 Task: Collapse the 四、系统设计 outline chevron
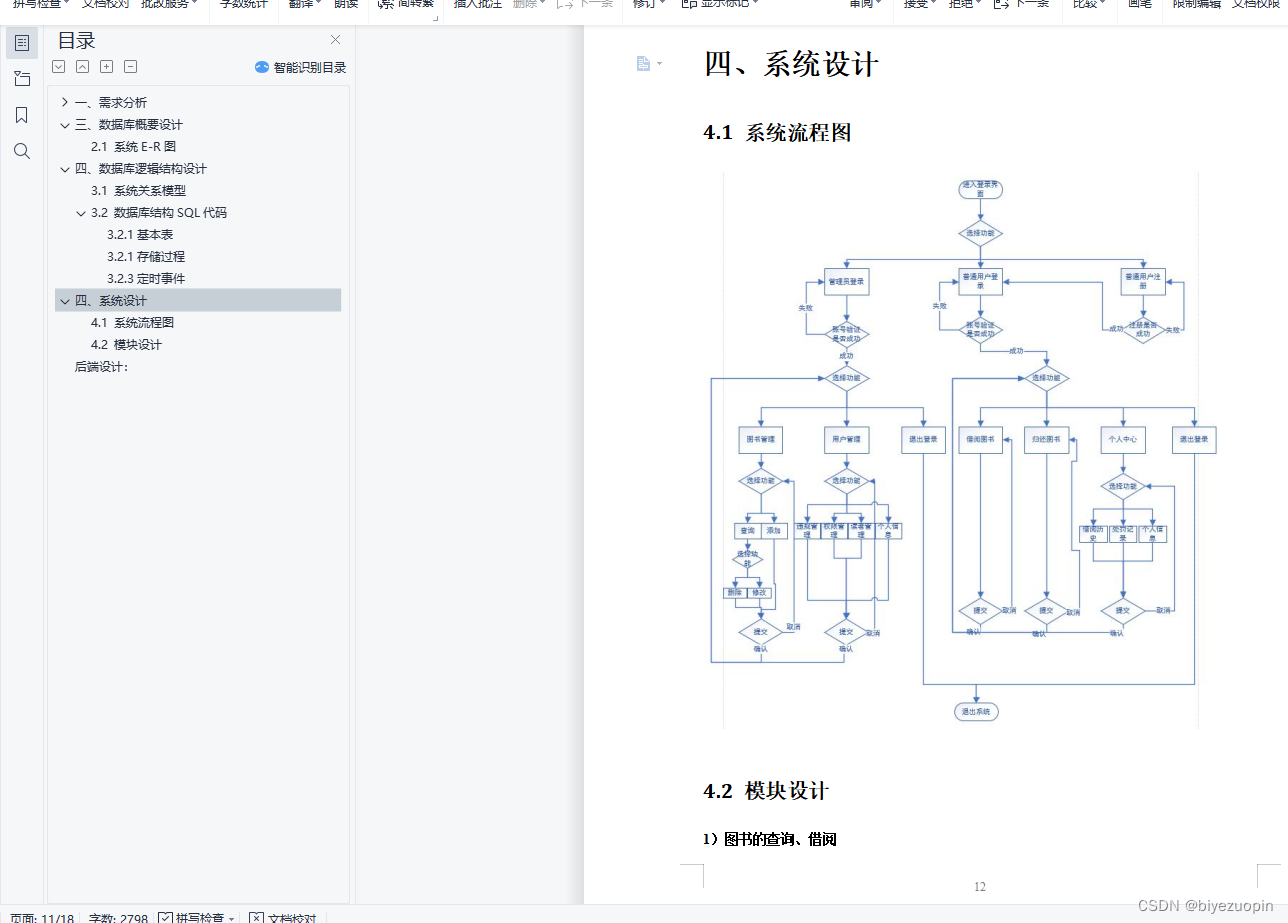click(x=65, y=300)
